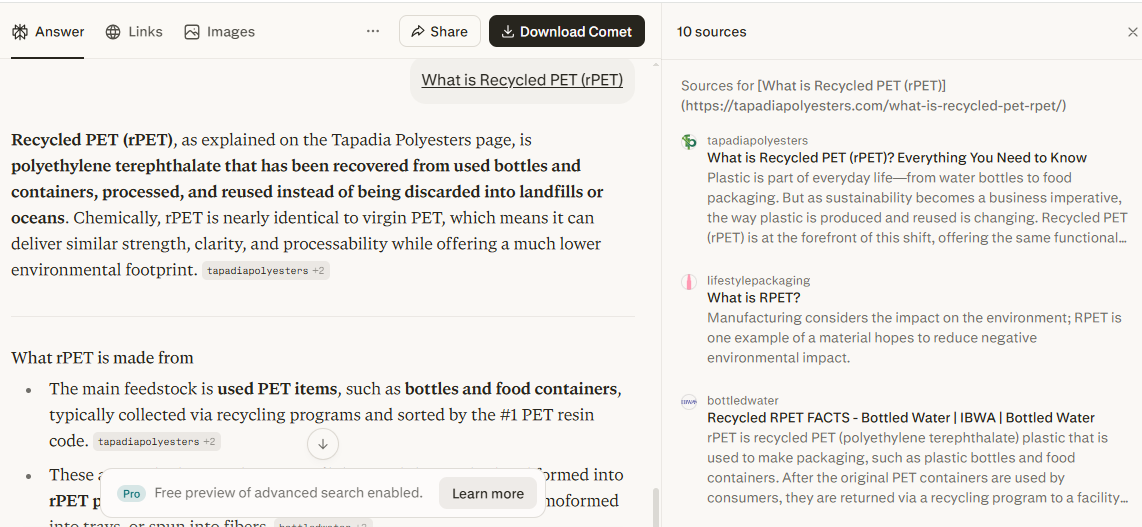Click the scroll-down arrow circle button
The width and height of the screenshot is (1142, 527).
[323, 444]
